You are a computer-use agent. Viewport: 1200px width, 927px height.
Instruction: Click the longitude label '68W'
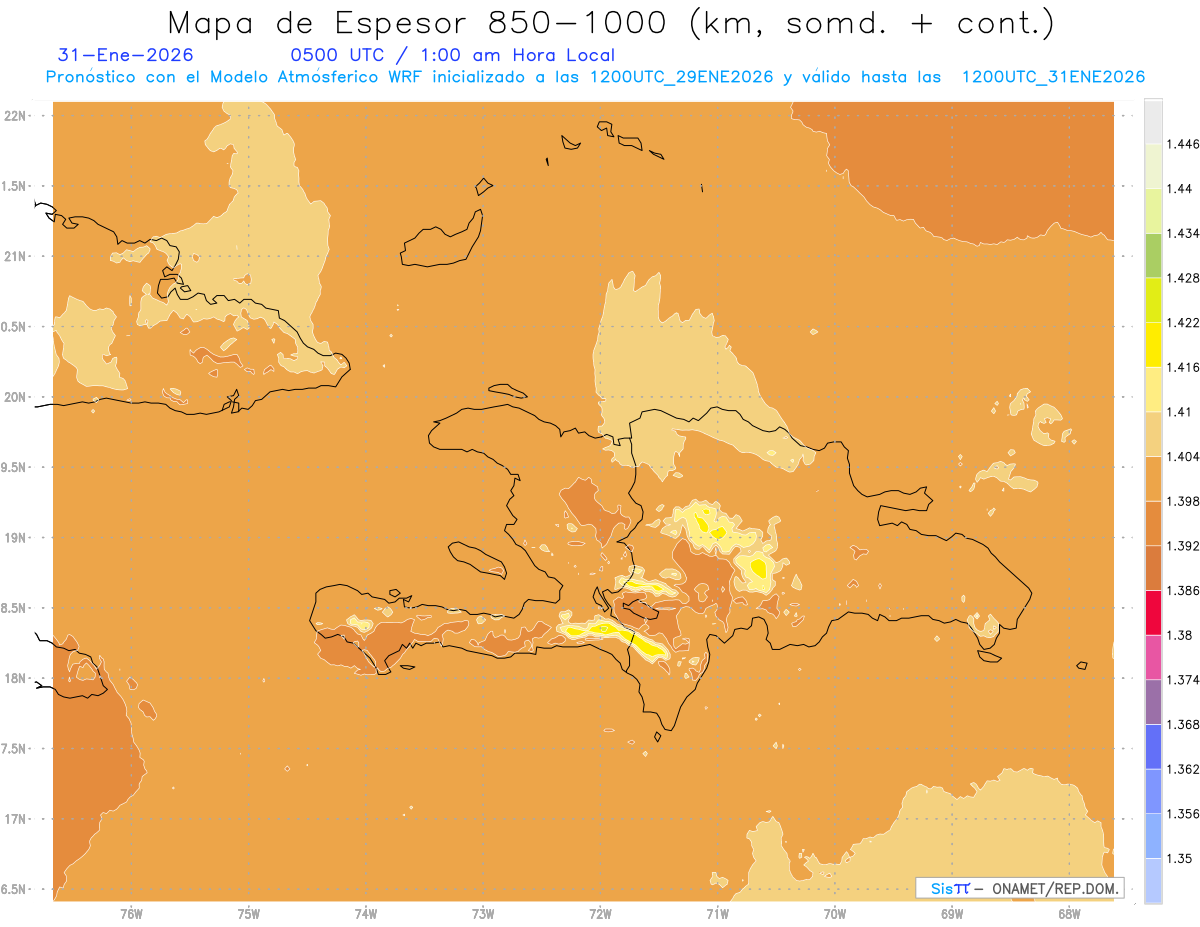pos(1069,915)
